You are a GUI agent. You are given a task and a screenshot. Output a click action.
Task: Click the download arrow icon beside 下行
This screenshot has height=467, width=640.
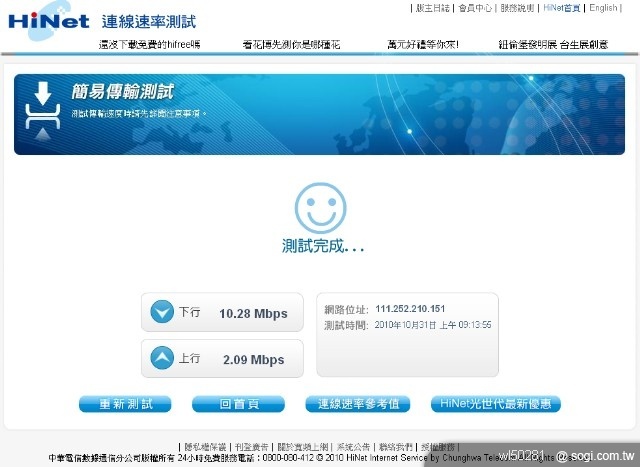pos(162,313)
